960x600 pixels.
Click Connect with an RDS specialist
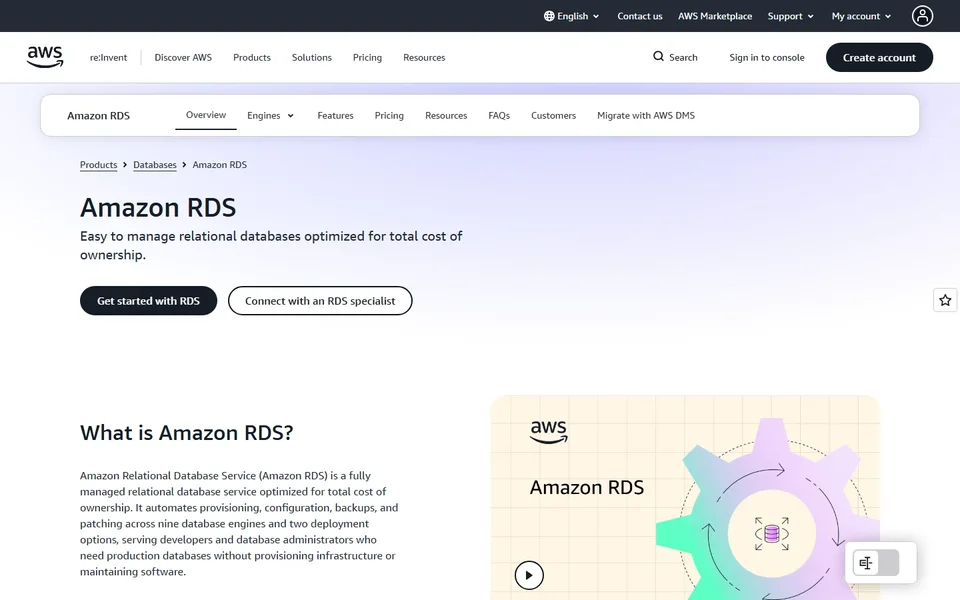[x=320, y=301]
